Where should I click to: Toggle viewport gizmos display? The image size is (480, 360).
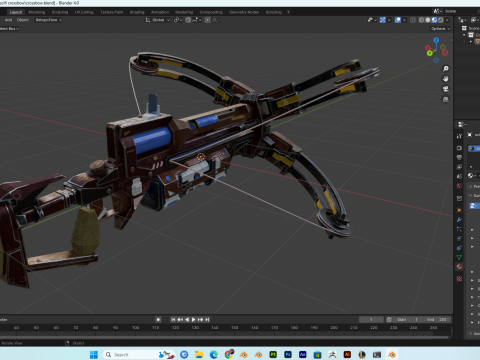tap(383, 20)
